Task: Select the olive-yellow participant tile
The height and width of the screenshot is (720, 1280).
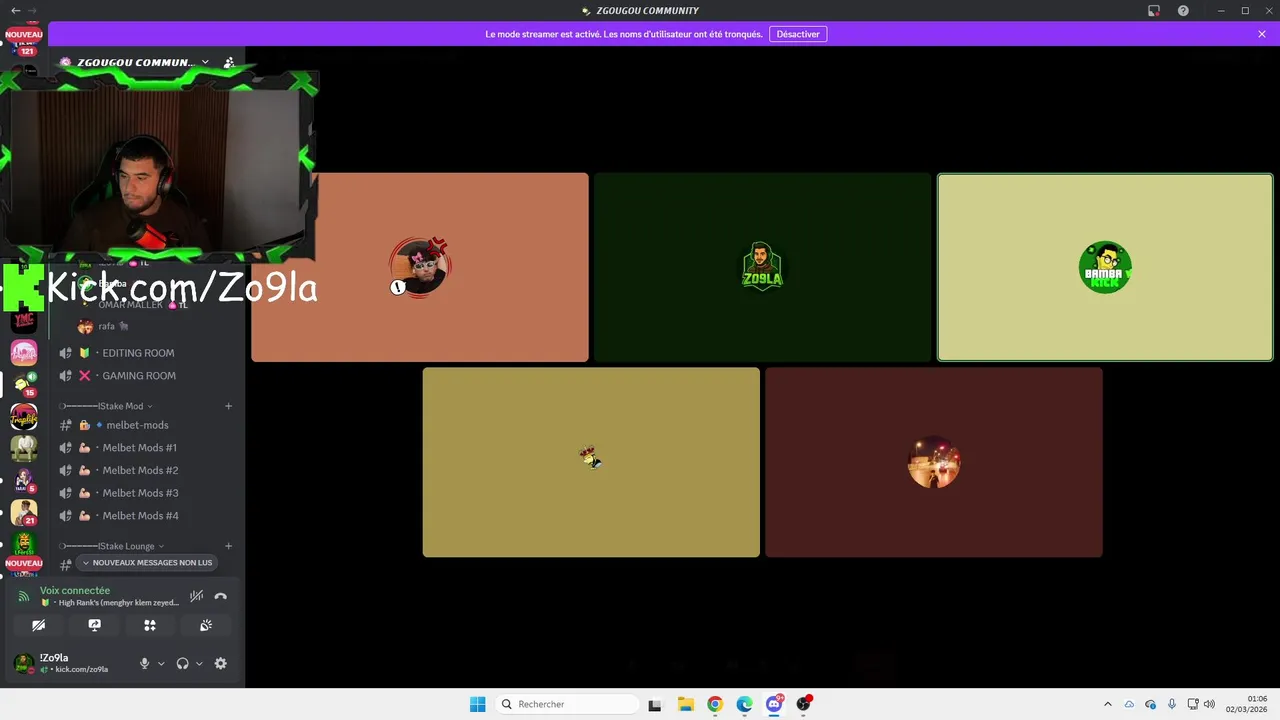Action: 591,462
